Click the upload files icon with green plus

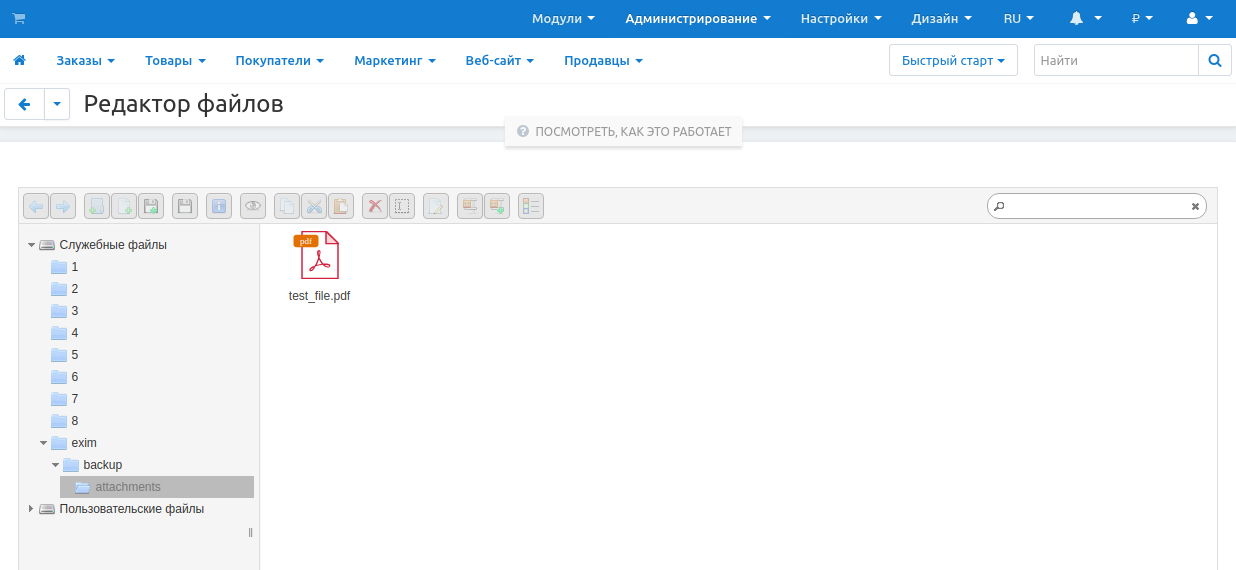[151, 206]
